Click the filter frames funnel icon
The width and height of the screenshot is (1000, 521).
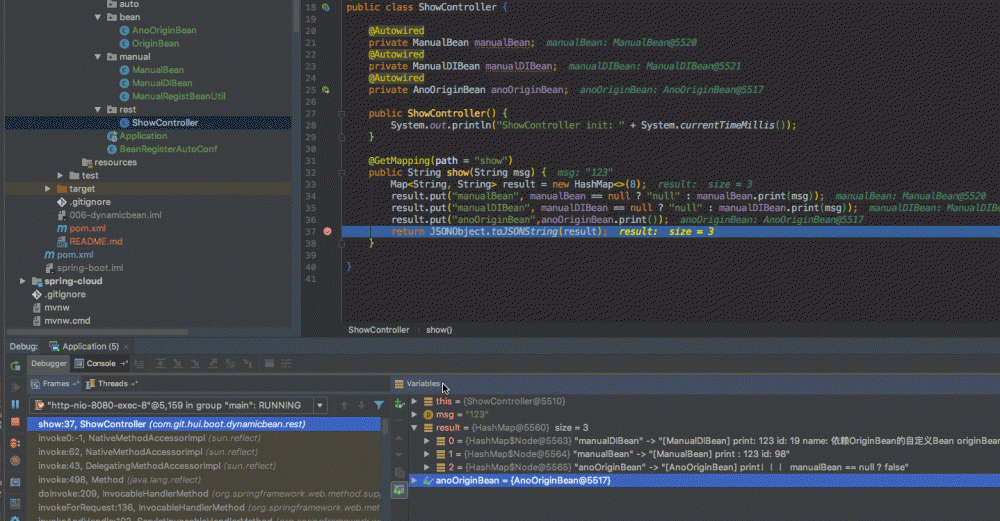[x=379, y=405]
